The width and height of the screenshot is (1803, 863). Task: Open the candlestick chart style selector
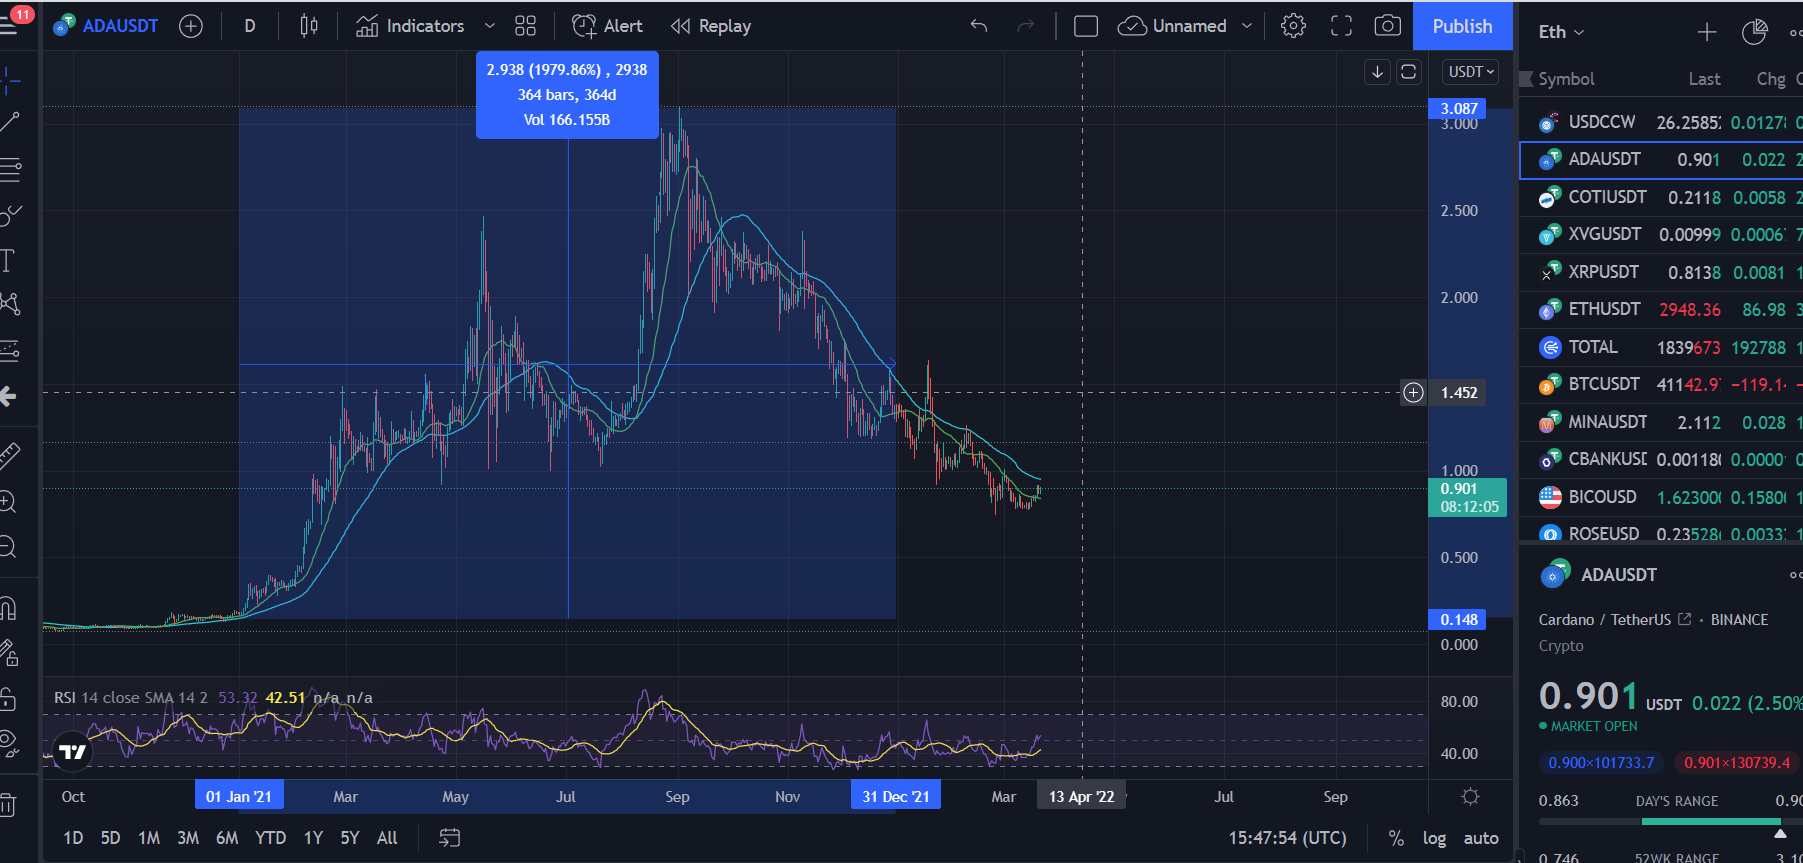point(309,26)
